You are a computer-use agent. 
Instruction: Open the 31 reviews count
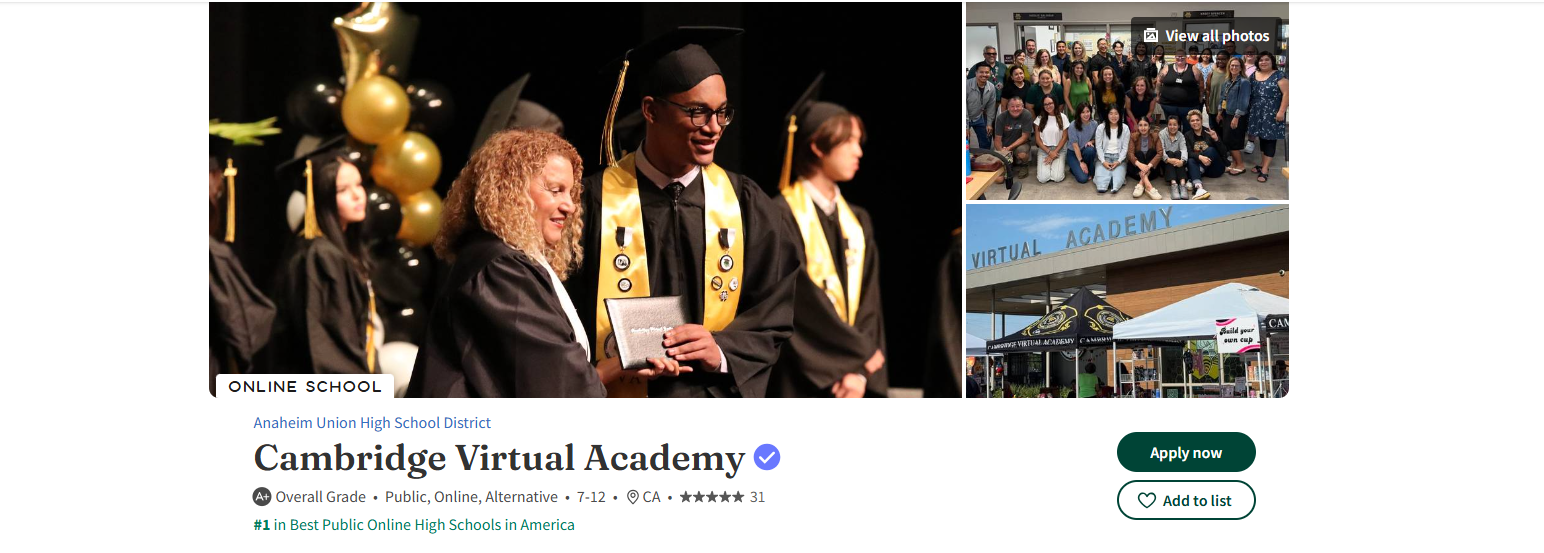(757, 496)
